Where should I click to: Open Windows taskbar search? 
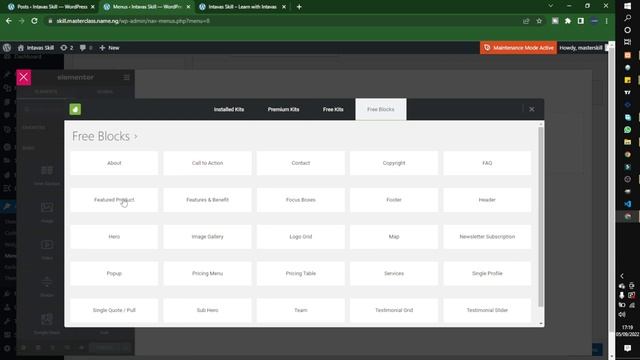(628, 18)
